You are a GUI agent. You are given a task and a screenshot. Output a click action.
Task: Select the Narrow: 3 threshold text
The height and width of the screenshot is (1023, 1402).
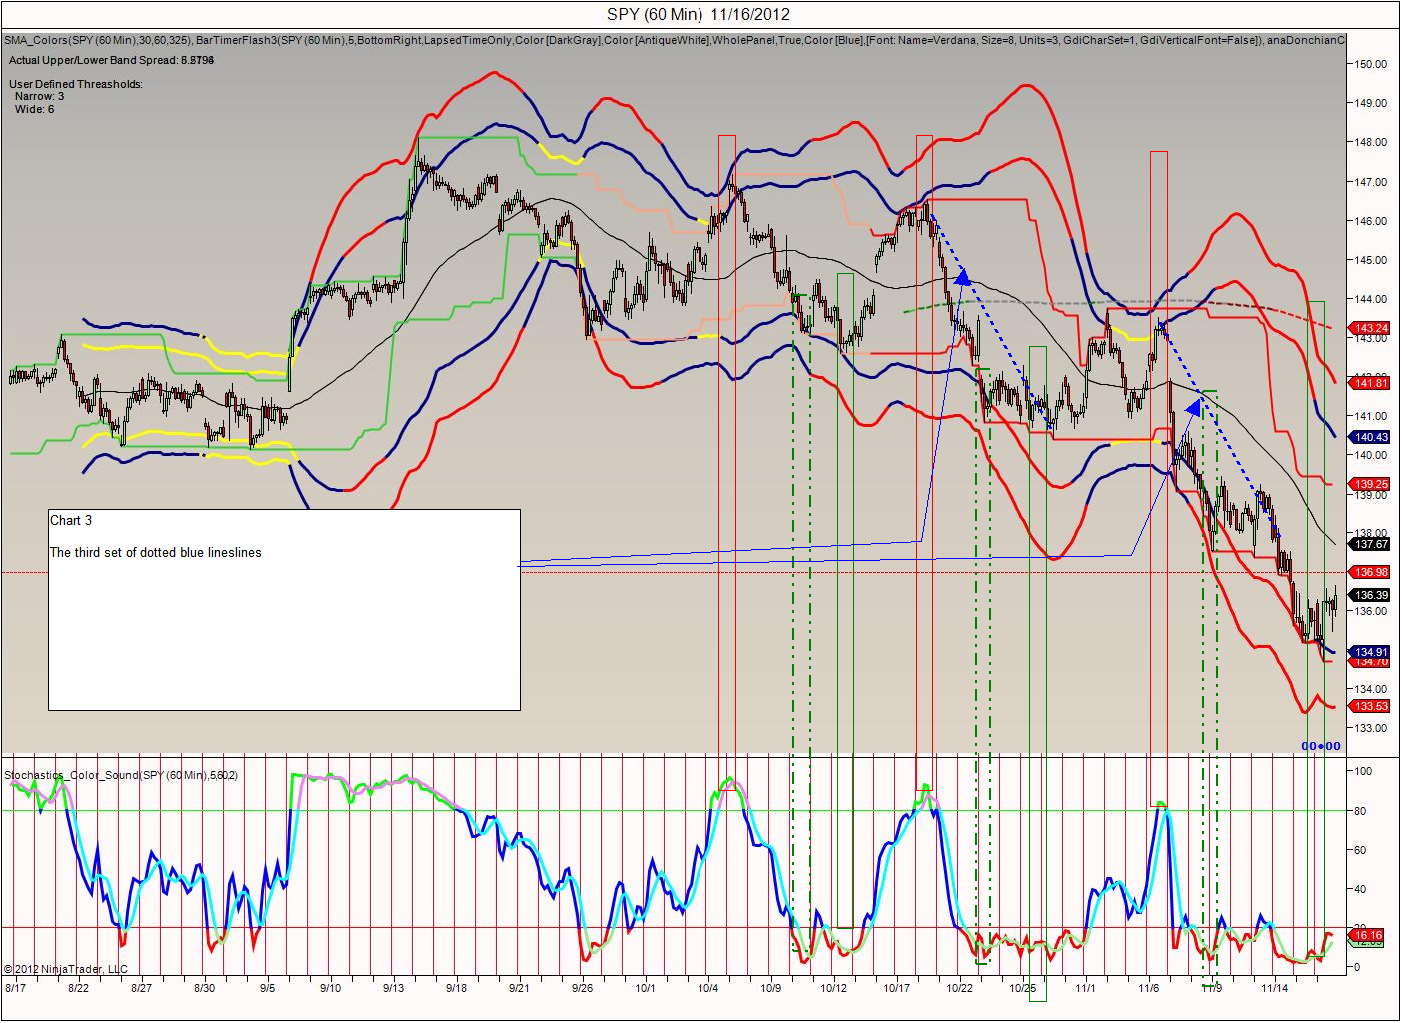39,96
